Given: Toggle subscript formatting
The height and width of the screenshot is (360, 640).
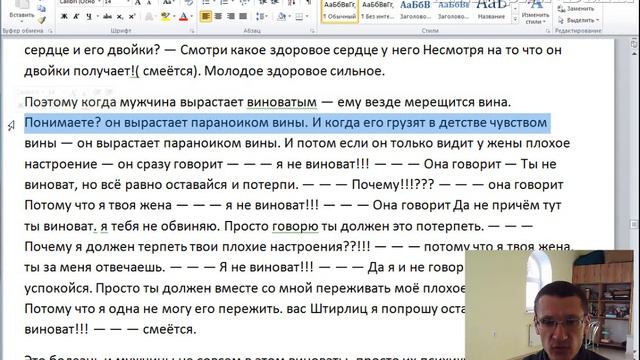Looking at the screenshot, I should [x=120, y=17].
